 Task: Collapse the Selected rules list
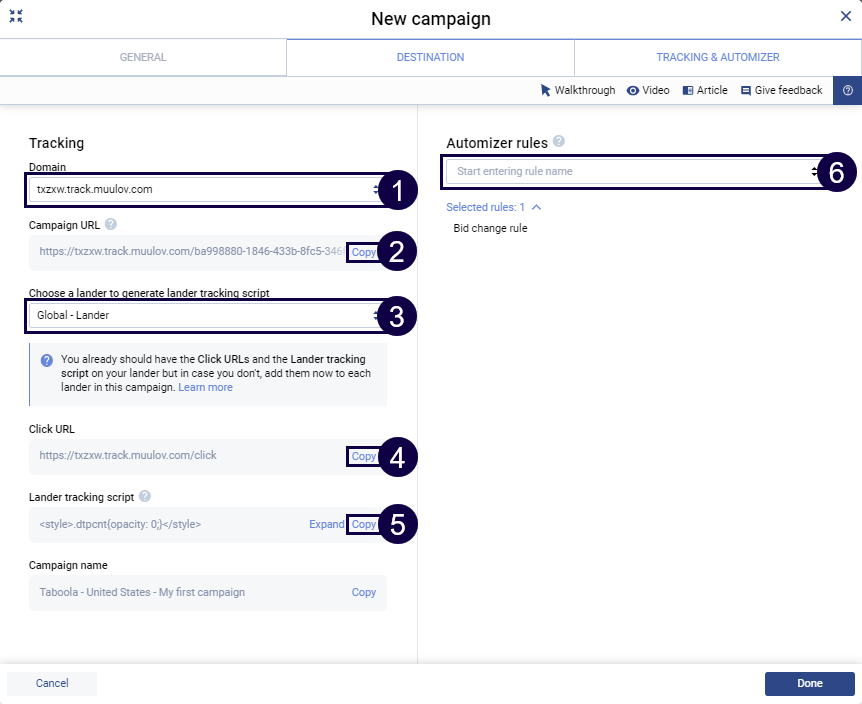(536, 207)
